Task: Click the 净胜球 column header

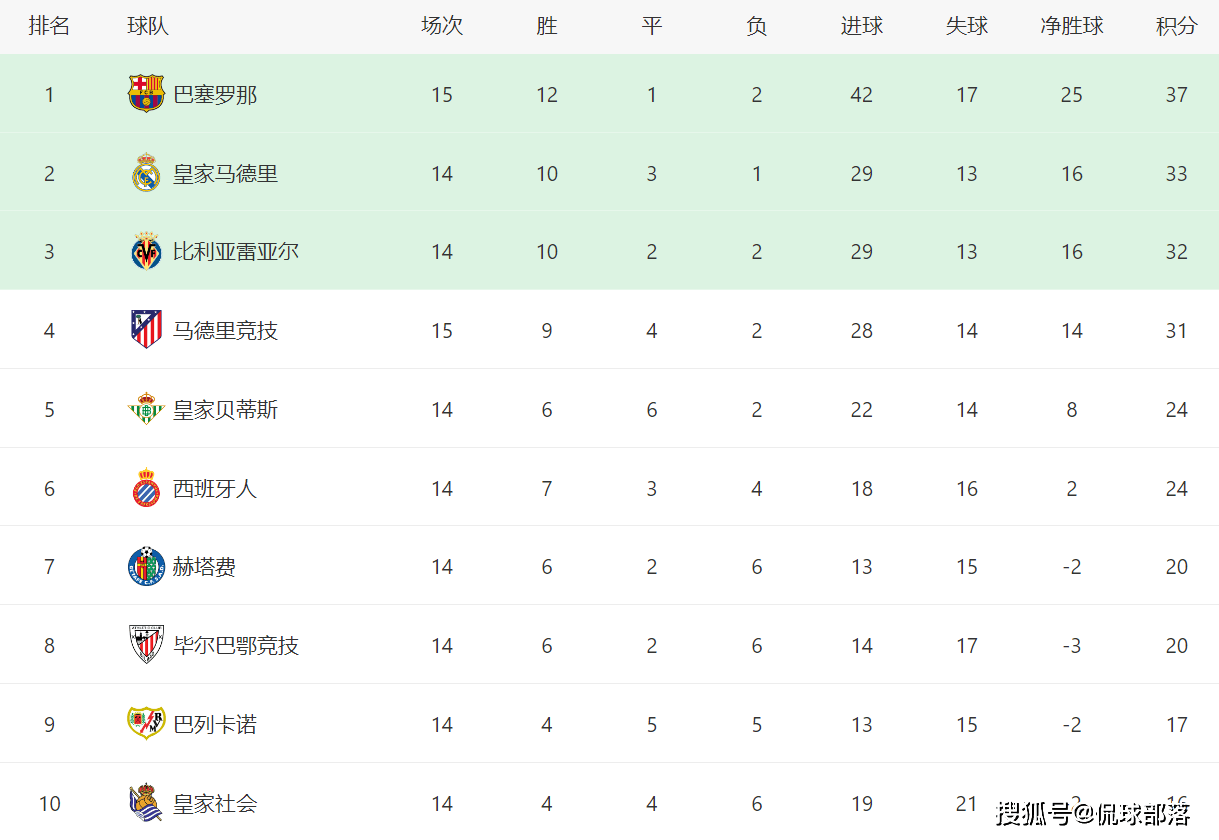Action: [1071, 26]
